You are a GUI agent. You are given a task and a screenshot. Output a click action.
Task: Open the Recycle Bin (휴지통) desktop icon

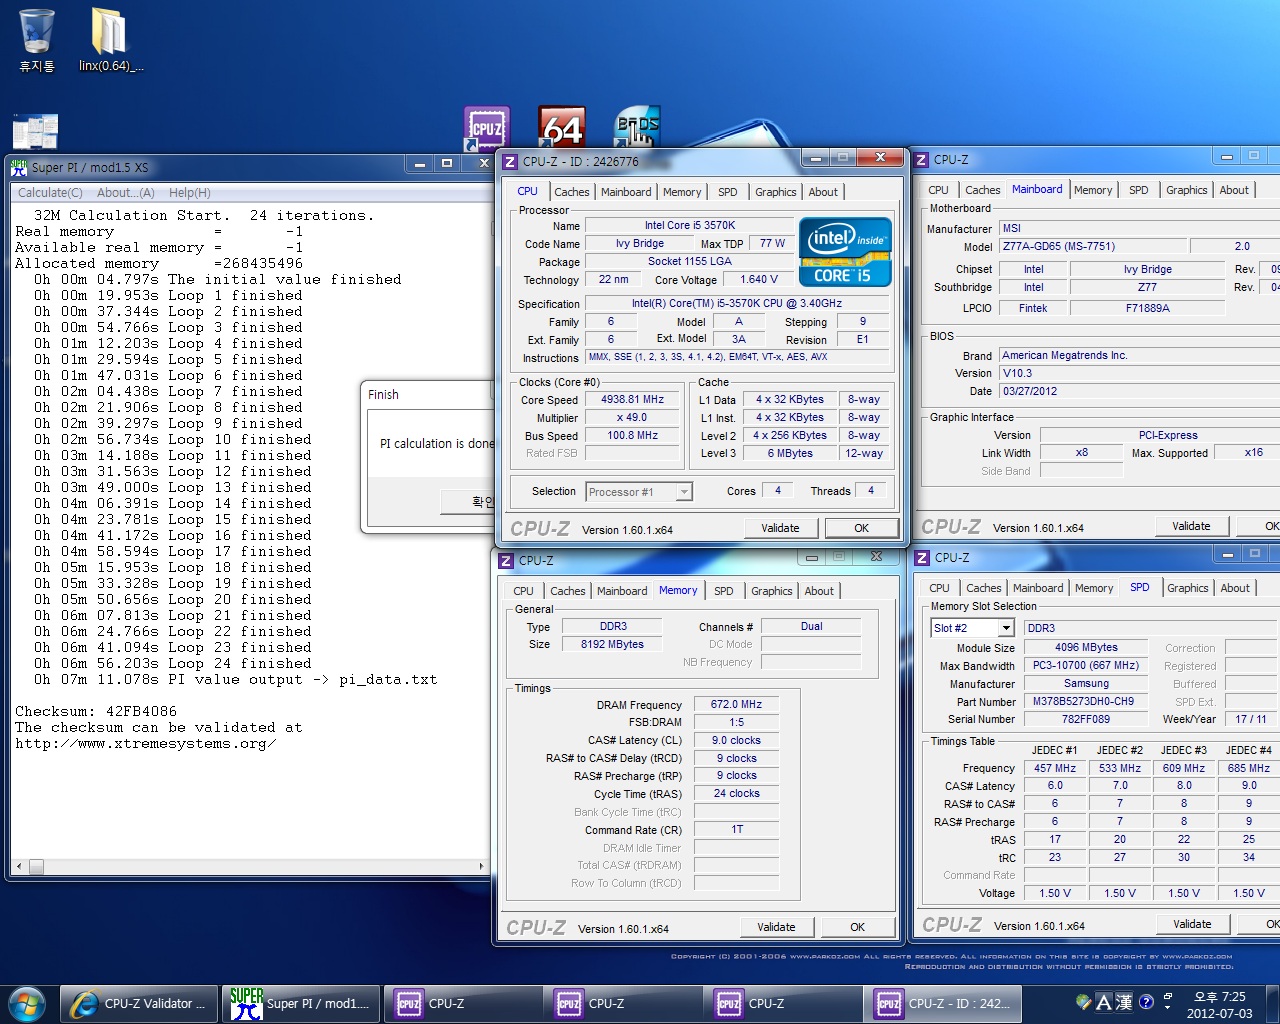pos(36,40)
